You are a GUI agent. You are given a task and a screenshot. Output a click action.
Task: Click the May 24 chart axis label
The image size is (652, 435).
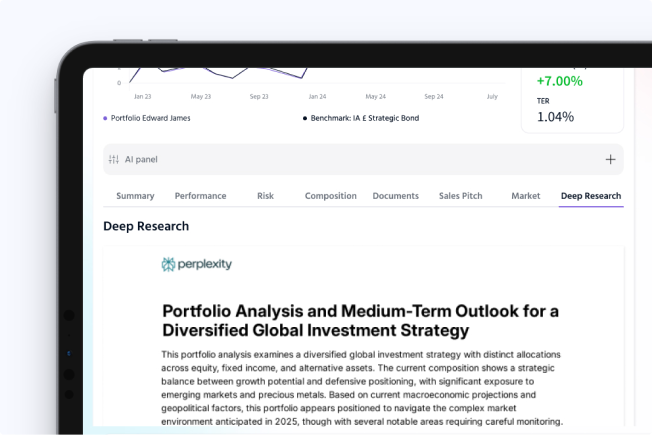375,96
